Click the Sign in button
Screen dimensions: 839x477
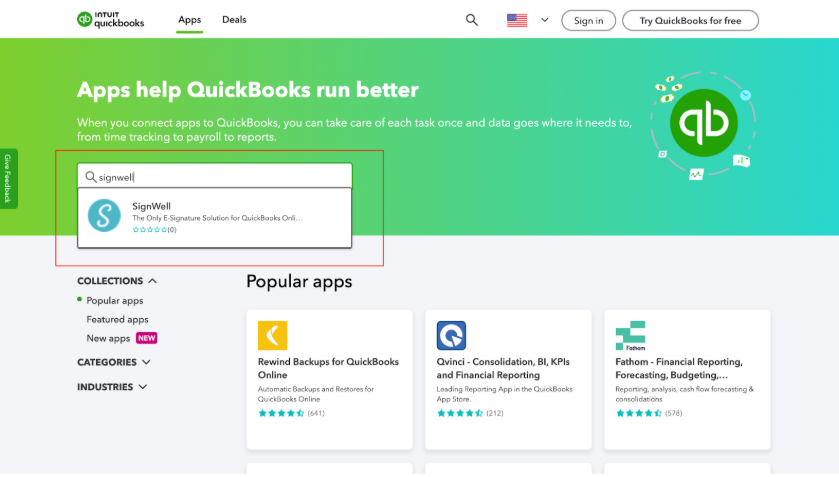click(588, 20)
